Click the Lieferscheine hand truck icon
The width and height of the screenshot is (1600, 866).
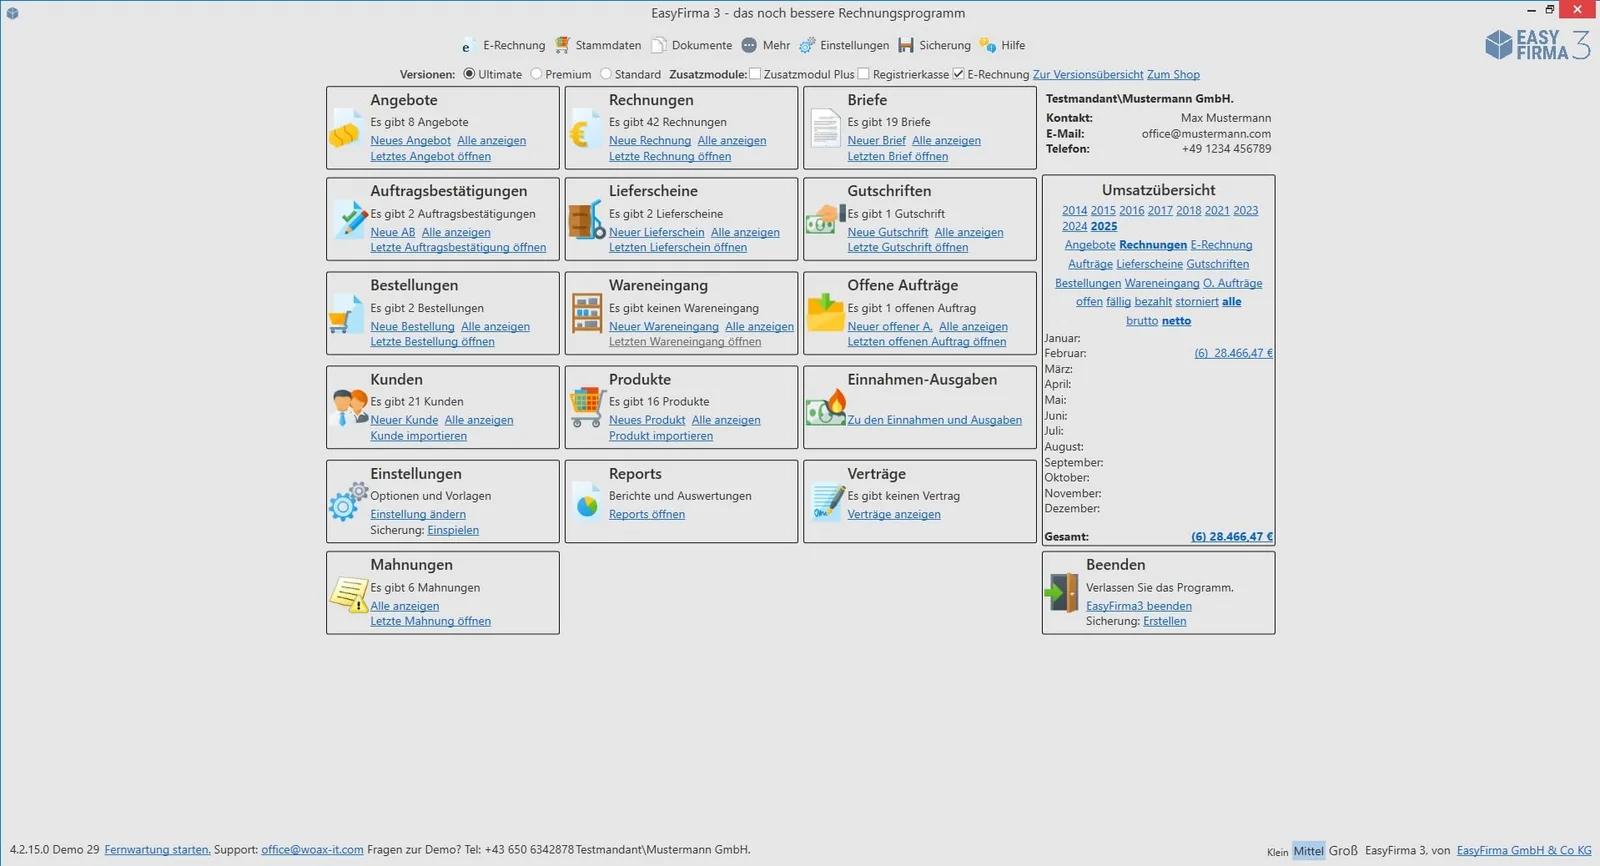point(586,219)
